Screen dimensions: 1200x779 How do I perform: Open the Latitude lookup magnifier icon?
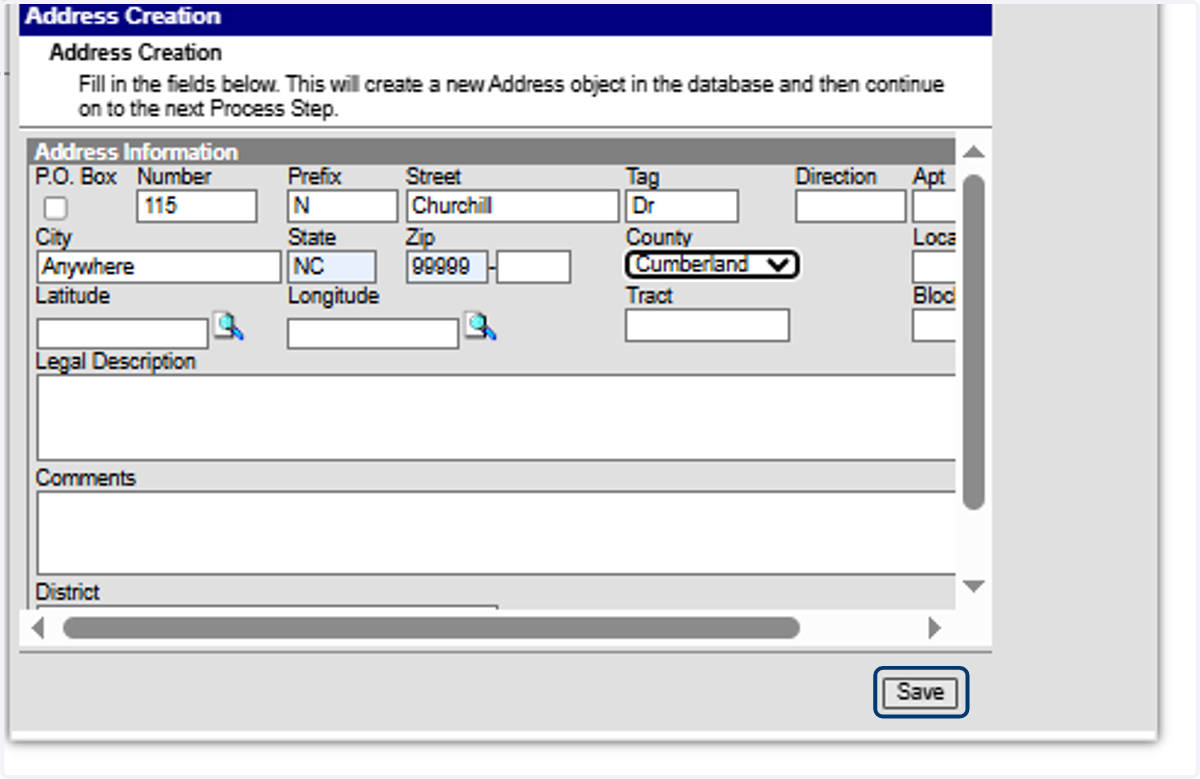[229, 326]
